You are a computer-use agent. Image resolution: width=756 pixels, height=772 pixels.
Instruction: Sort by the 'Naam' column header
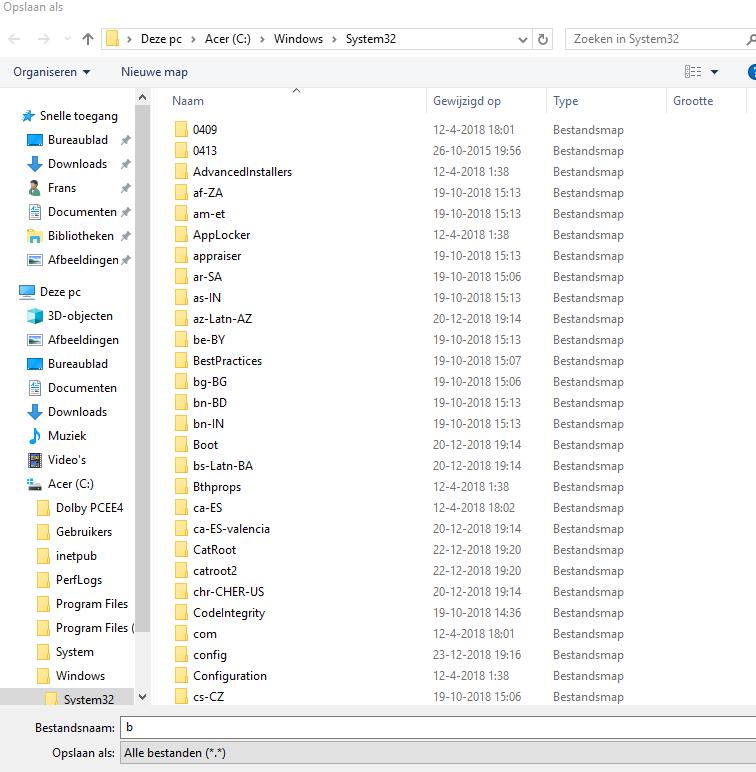(x=188, y=101)
